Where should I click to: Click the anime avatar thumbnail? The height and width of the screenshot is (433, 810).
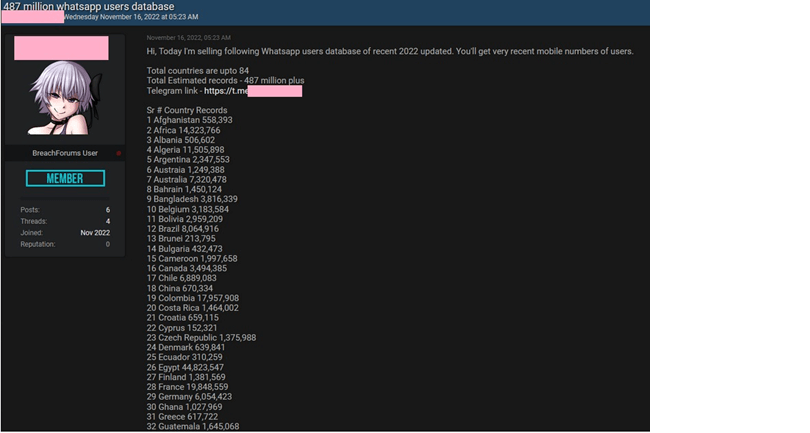tap(65, 98)
